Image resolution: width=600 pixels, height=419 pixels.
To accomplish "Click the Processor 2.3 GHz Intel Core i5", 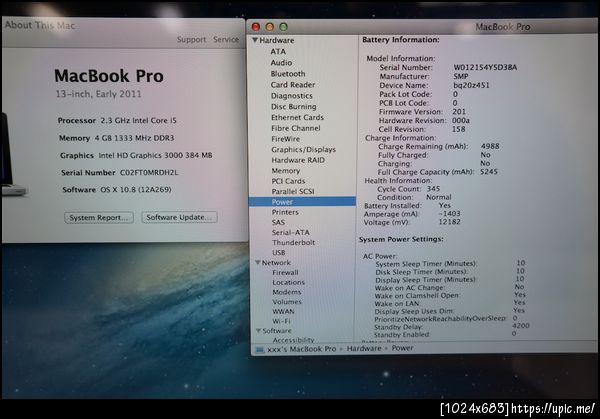I will pyautogui.click(x=139, y=121).
